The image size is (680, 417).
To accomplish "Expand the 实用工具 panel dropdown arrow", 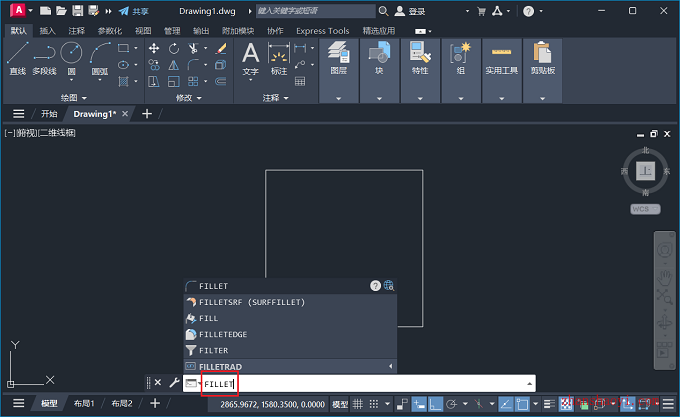I will click(x=502, y=98).
